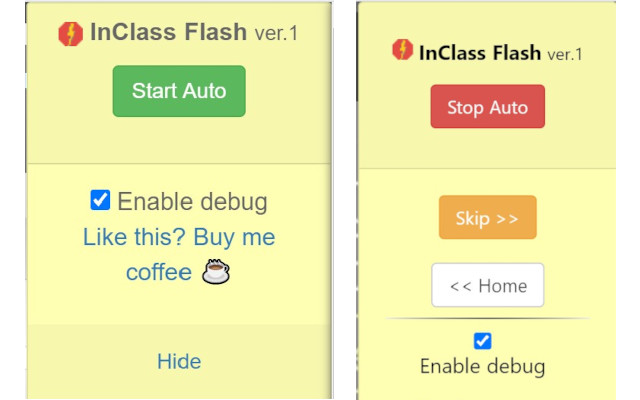This screenshot has width=640, height=400.
Task: Click the InClass Flash title above Start Auto
Action: pos(168,32)
